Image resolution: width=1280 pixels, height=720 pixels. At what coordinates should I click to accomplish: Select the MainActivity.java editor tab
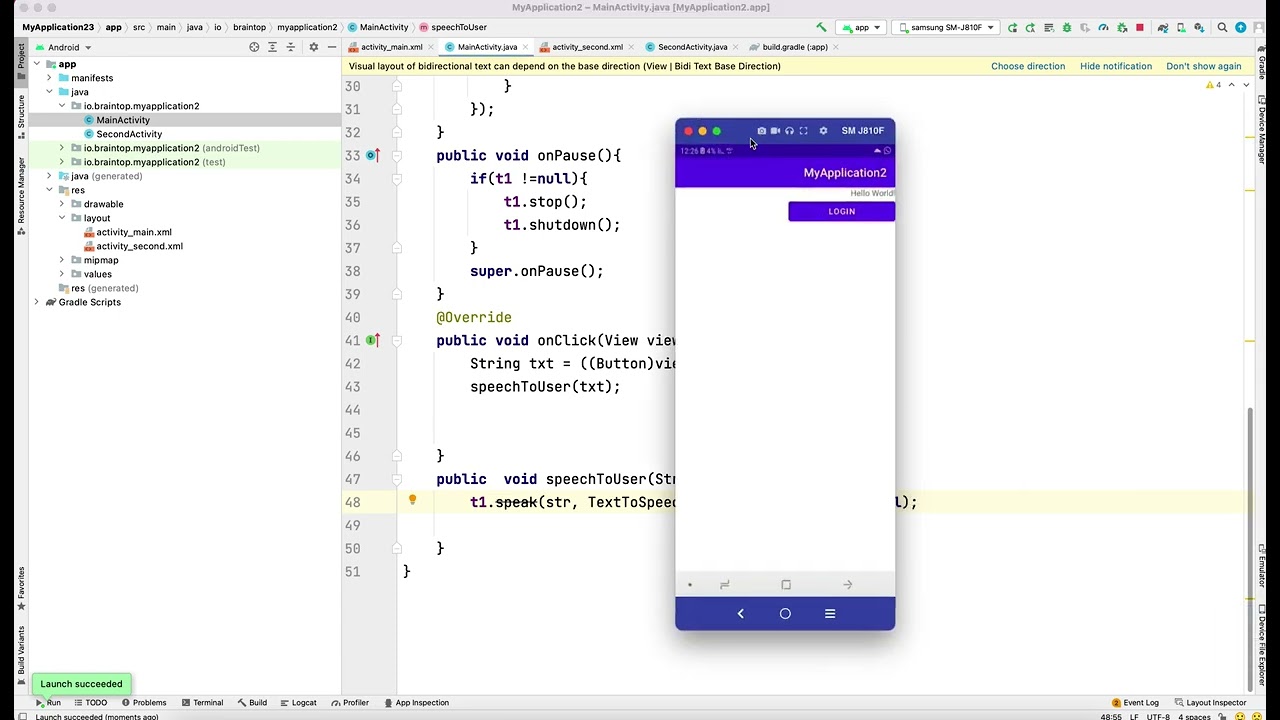tap(487, 47)
